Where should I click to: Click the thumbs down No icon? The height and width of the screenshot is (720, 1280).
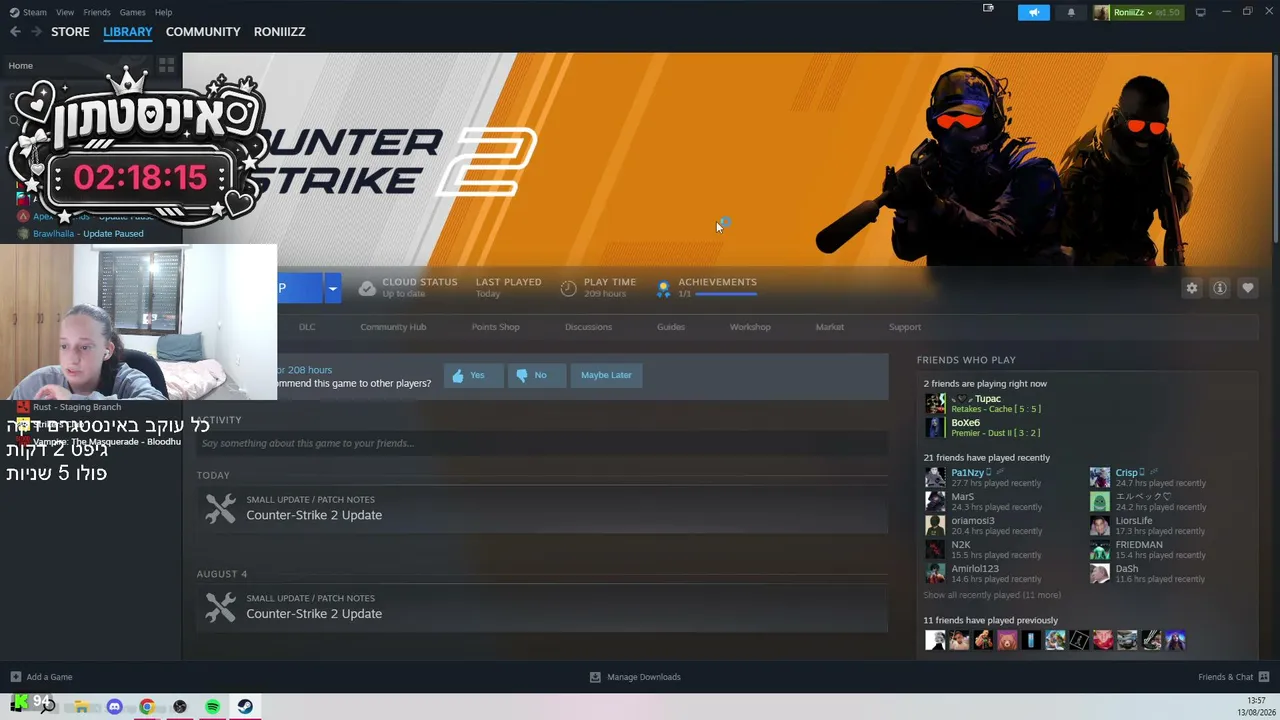point(521,375)
